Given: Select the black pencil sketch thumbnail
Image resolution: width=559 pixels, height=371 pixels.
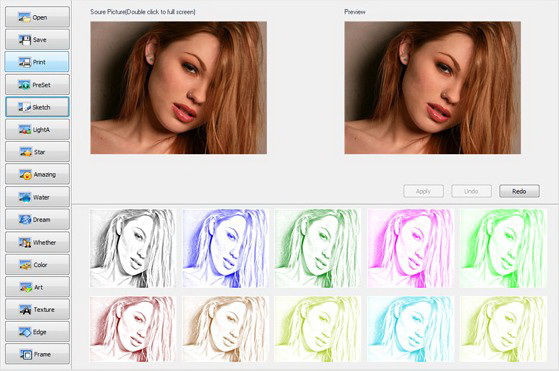Looking at the screenshot, I should [x=133, y=248].
